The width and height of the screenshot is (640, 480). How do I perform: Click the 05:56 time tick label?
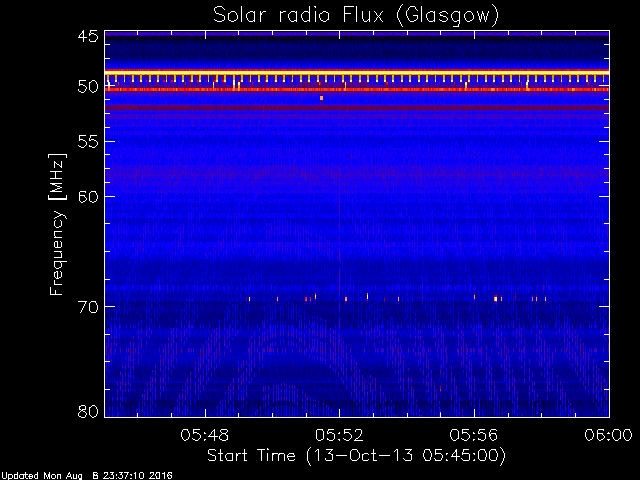pyautogui.click(x=474, y=435)
